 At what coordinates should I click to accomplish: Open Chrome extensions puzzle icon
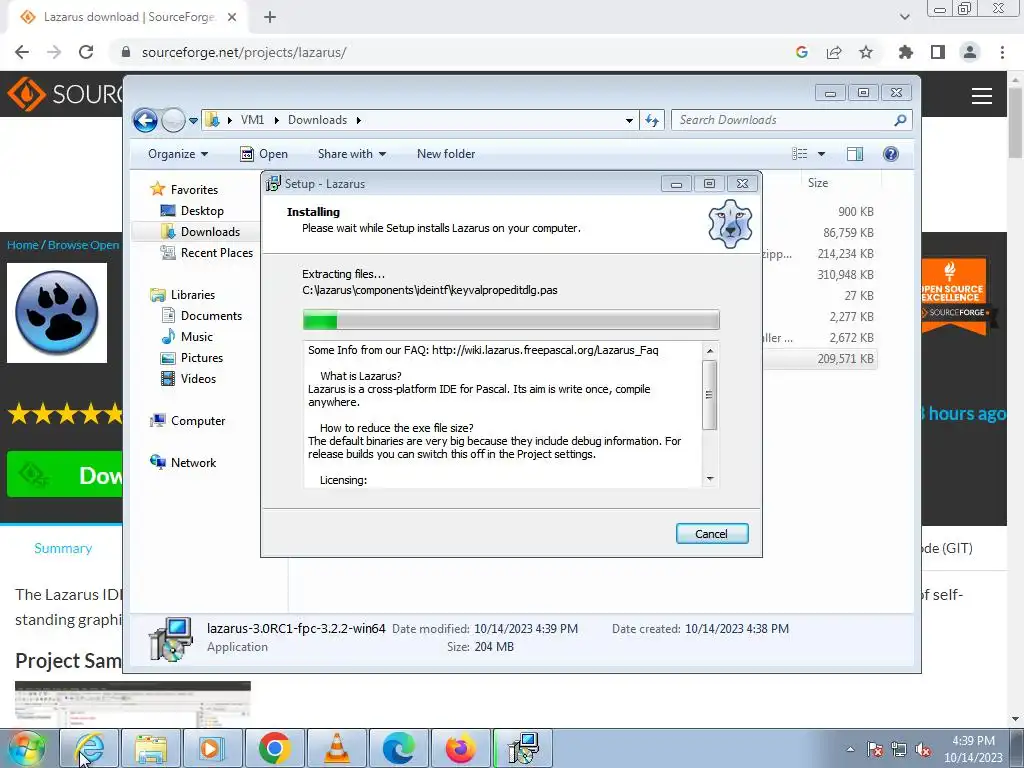[x=906, y=52]
